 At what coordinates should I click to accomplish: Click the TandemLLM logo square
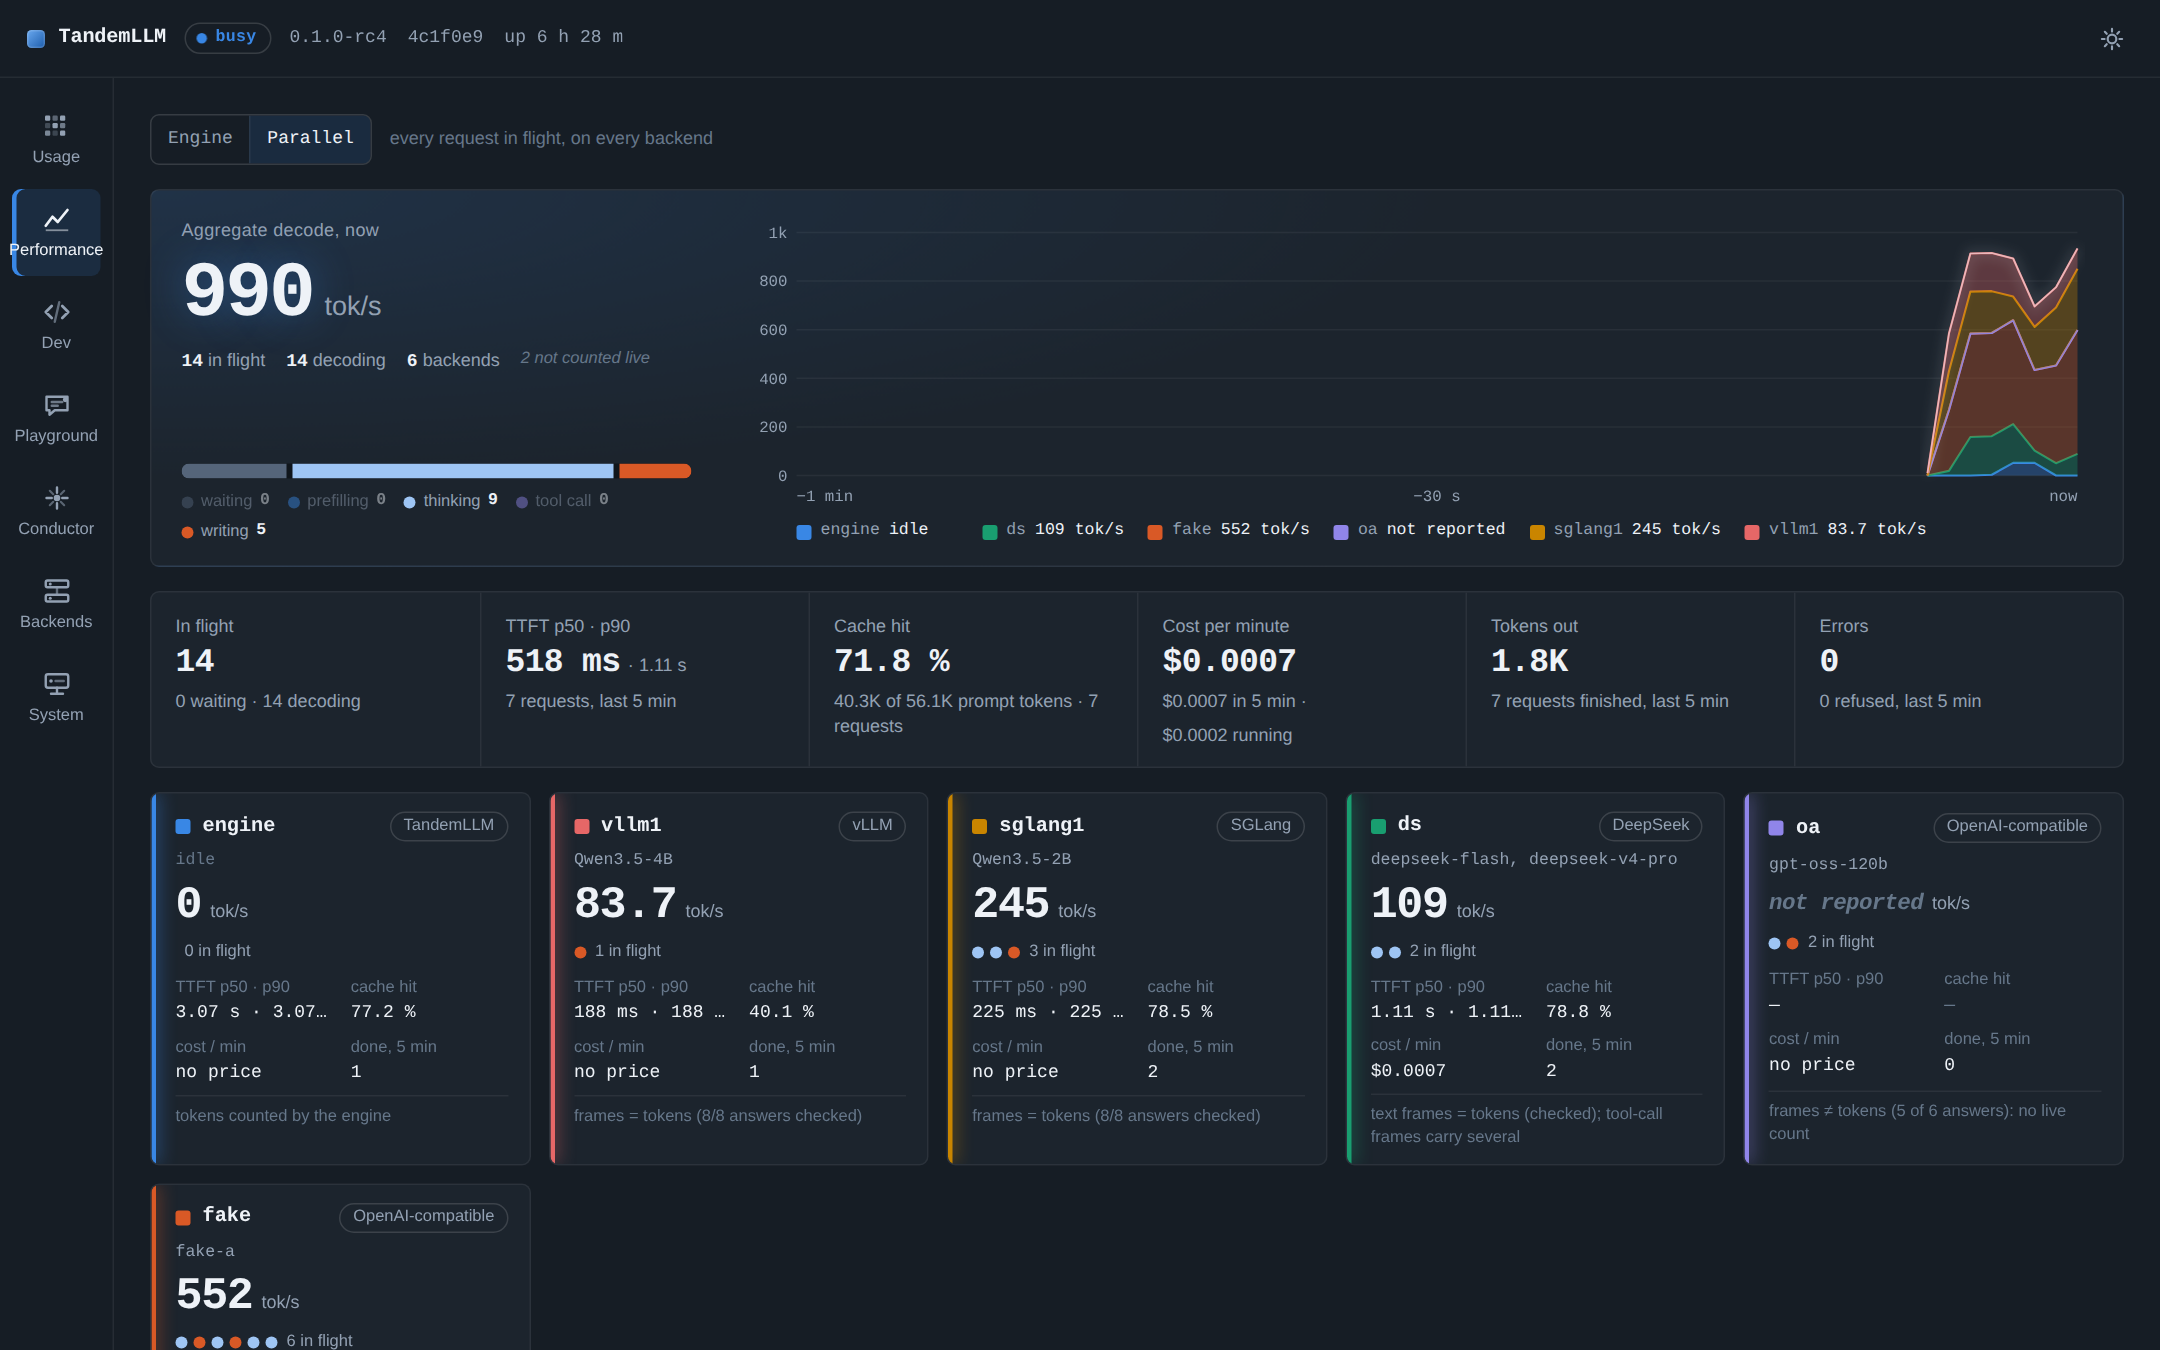pos(36,38)
